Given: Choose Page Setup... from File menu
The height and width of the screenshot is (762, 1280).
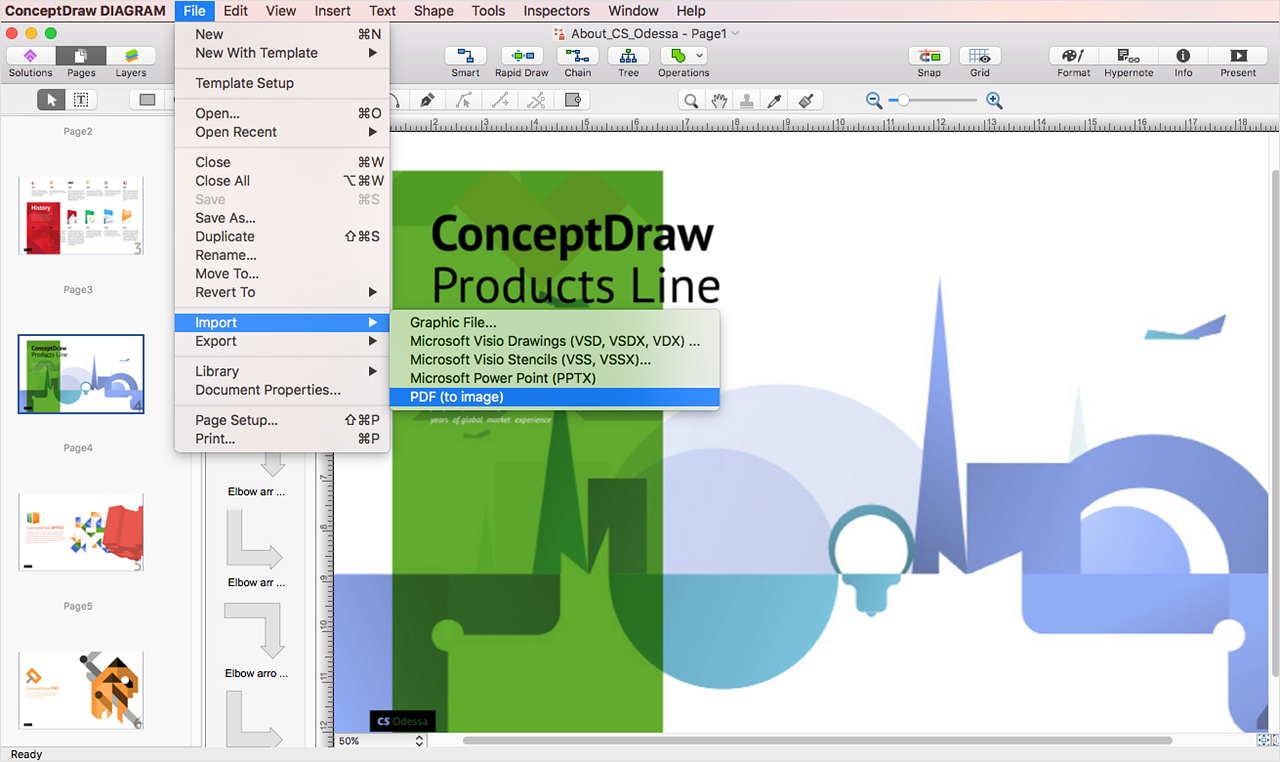Looking at the screenshot, I should pyautogui.click(x=282, y=420).
